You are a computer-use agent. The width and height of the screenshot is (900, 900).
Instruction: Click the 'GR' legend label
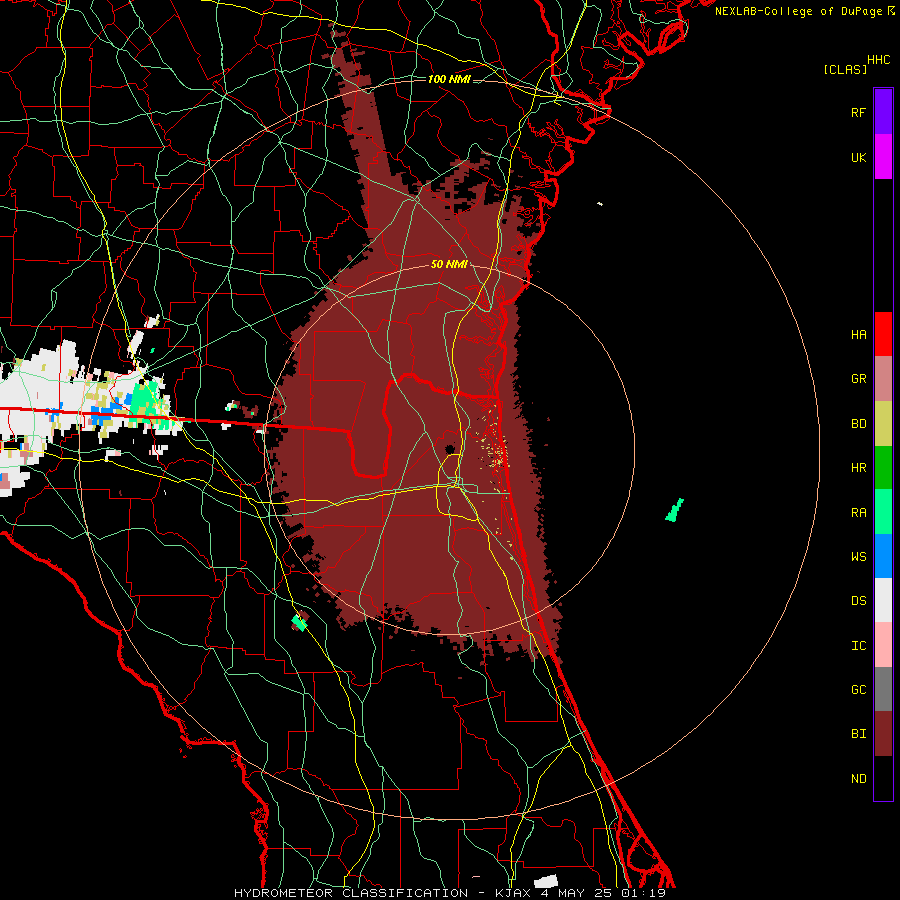858,379
